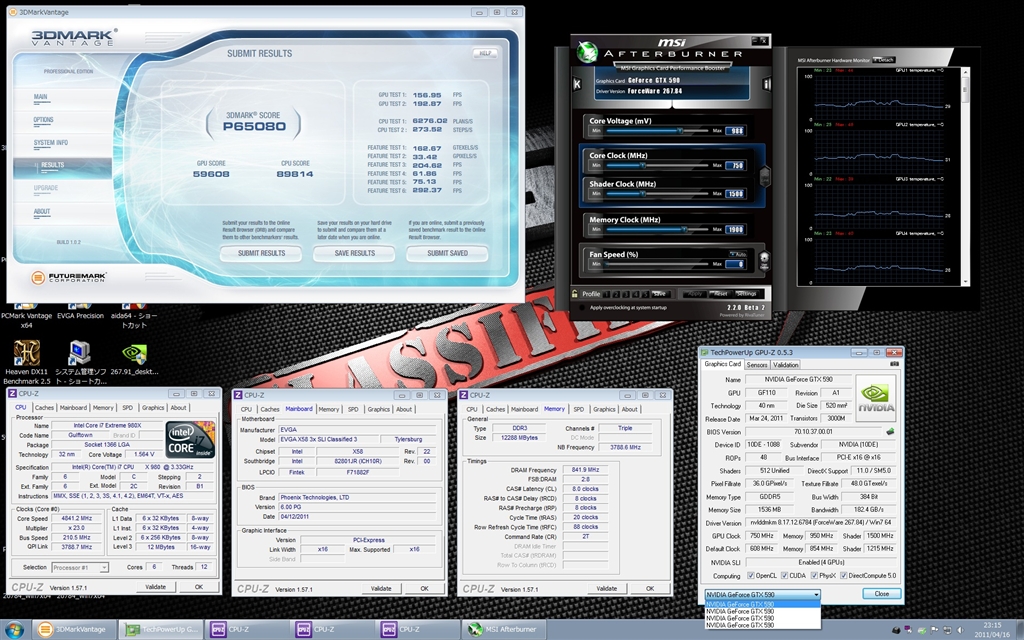This screenshot has width=1024, height=640.
Task: Open the Validation tab in GPU-Z
Action: (785, 365)
